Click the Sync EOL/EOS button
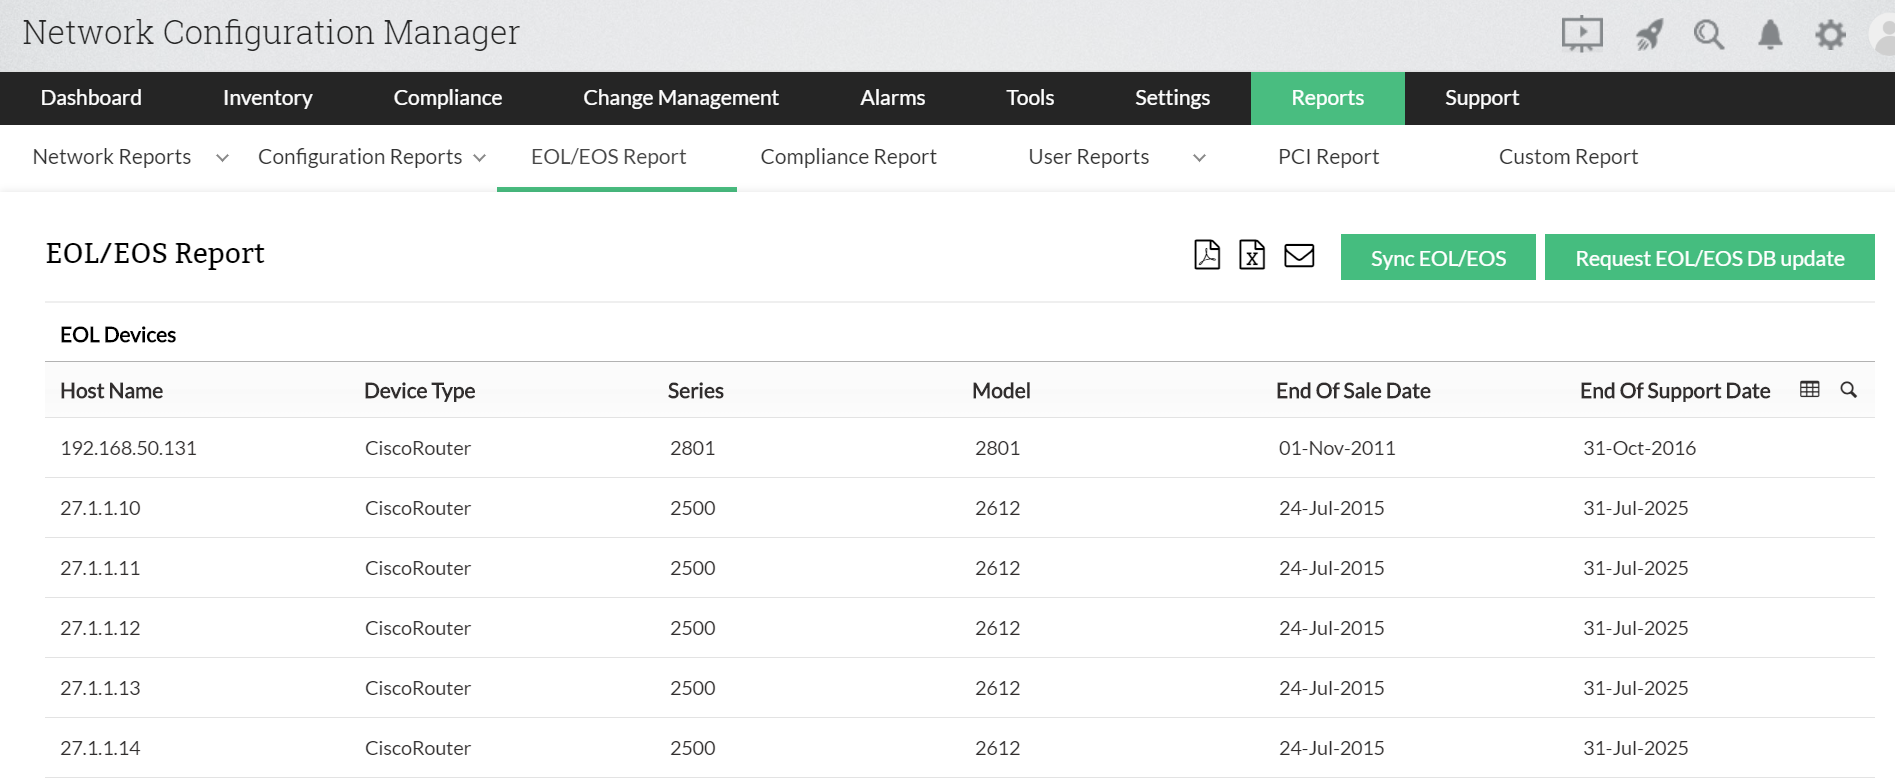The image size is (1895, 778). point(1437,258)
